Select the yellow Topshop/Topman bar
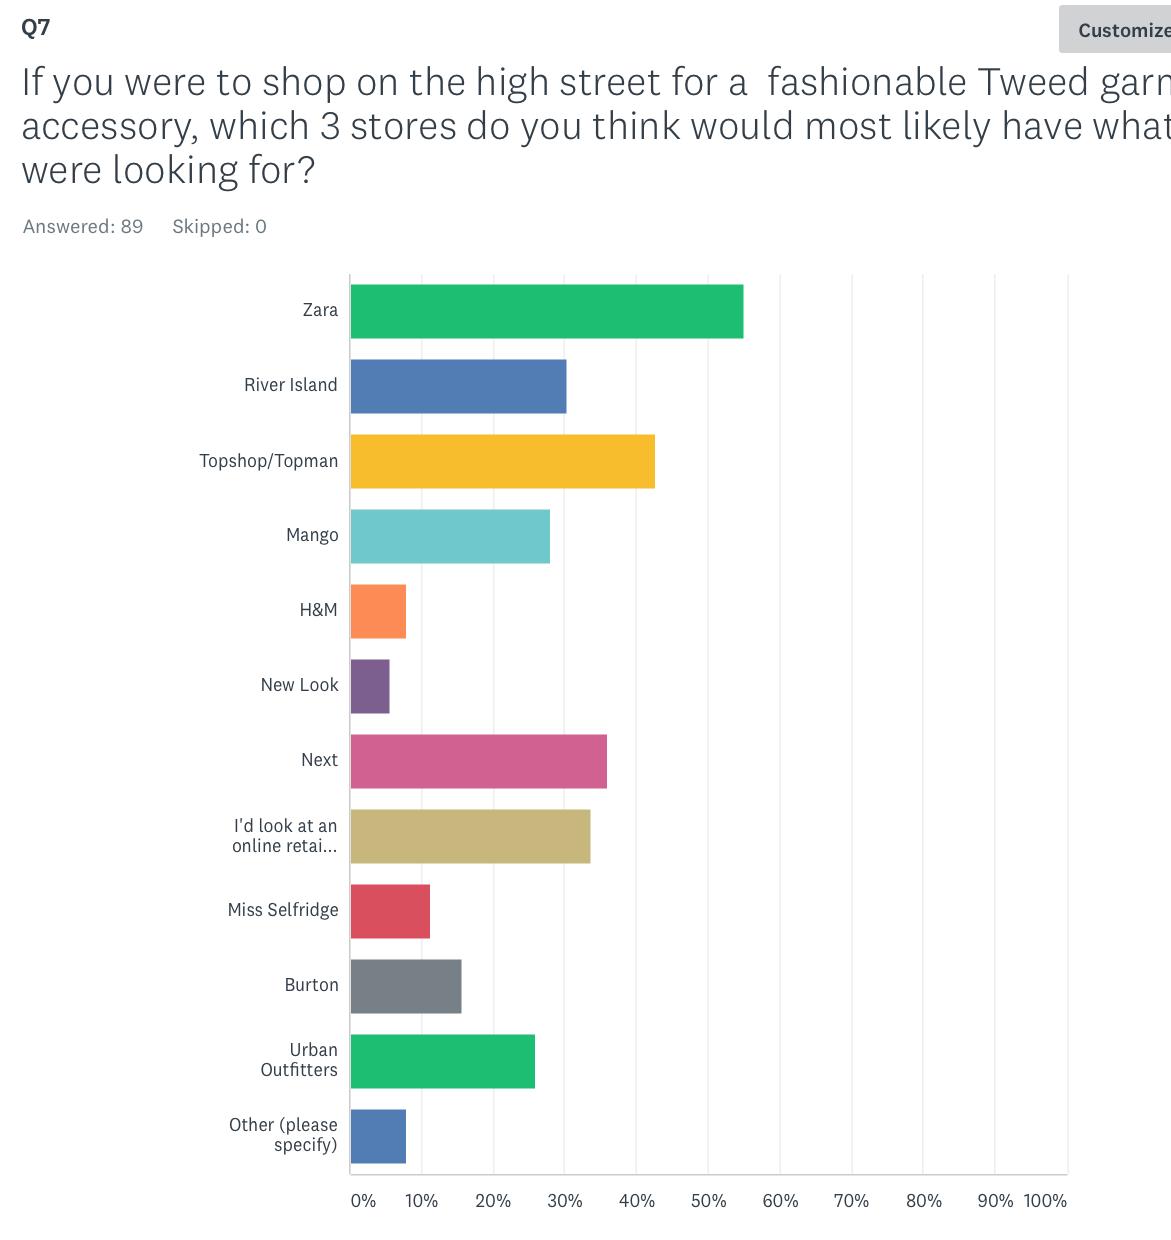 pos(503,461)
